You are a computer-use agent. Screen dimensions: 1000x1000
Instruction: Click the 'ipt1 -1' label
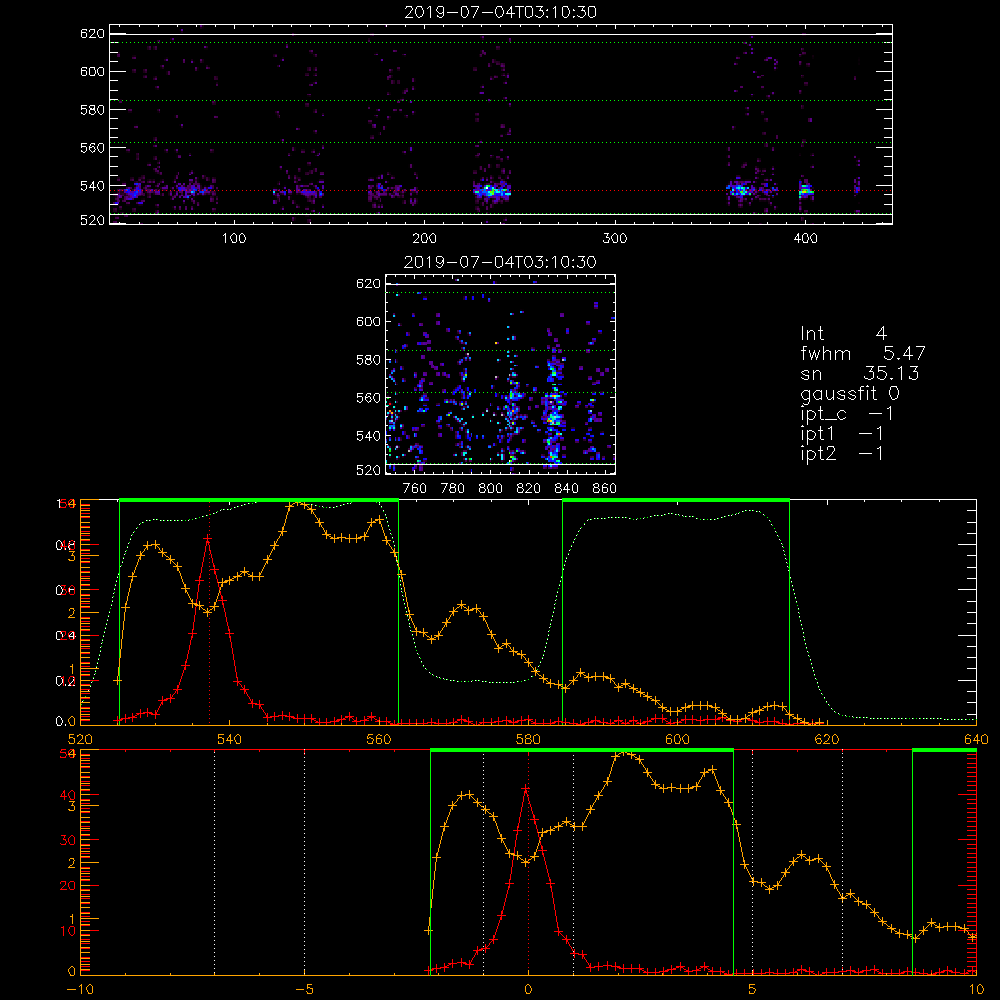[x=842, y=434]
